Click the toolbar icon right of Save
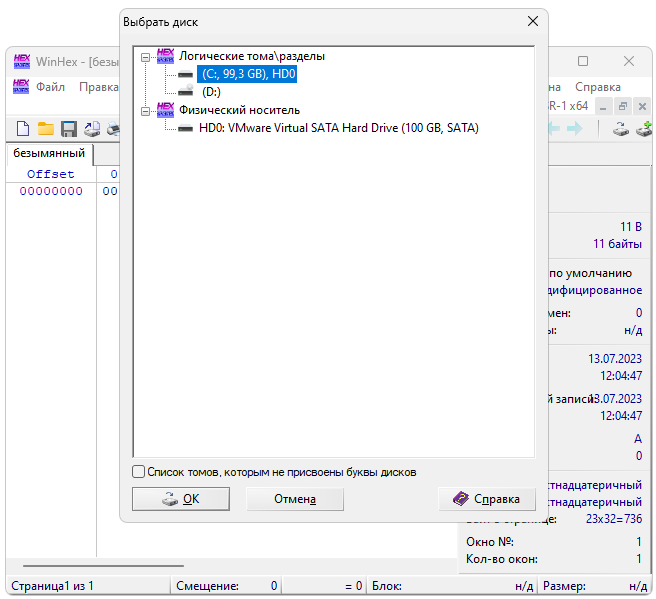The image size is (656, 599). point(92,129)
